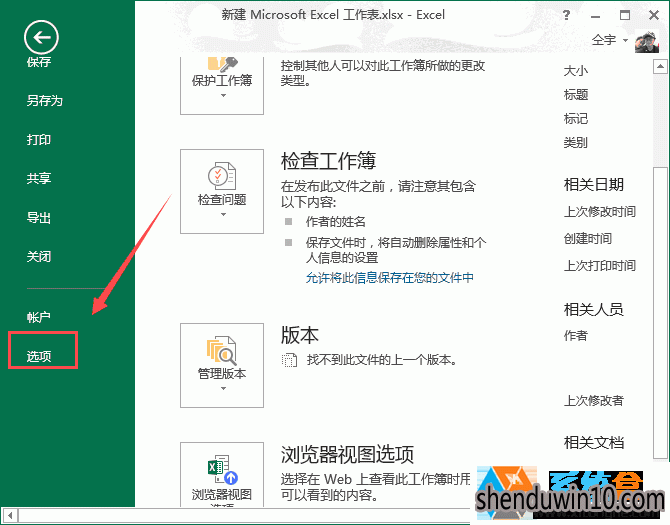The height and width of the screenshot is (525, 670).
Task: Click the 检查工作簿 heading
Action: (328, 161)
